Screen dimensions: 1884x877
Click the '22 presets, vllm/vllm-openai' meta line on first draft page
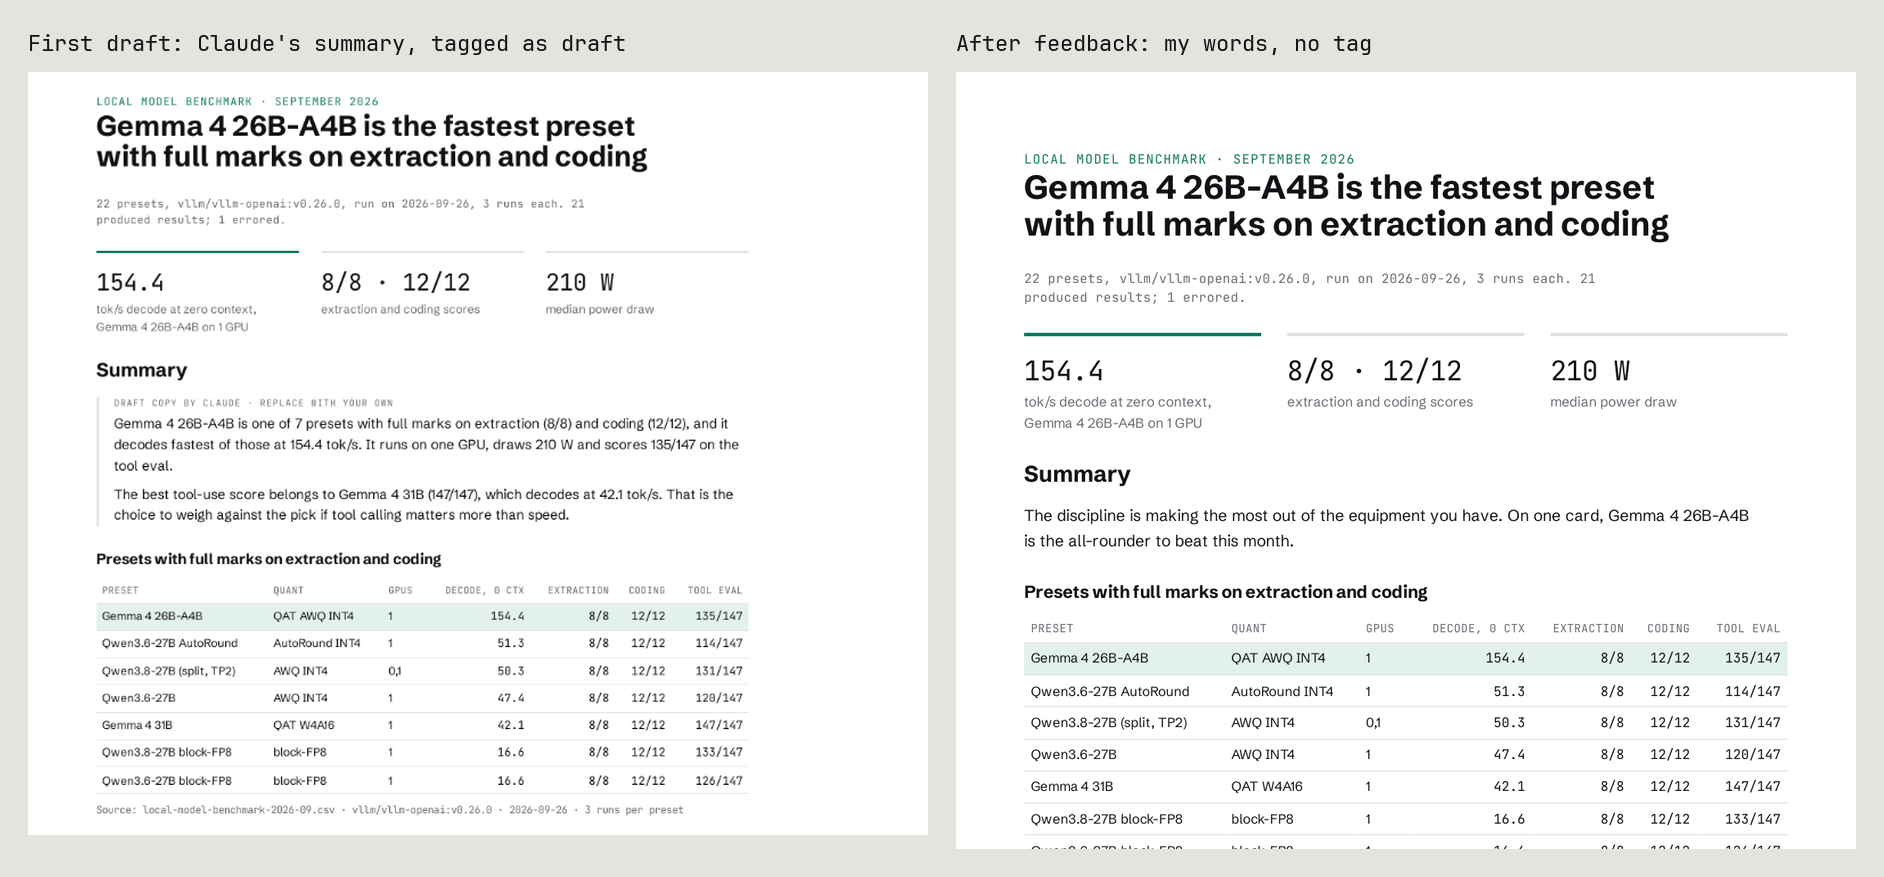click(x=340, y=212)
